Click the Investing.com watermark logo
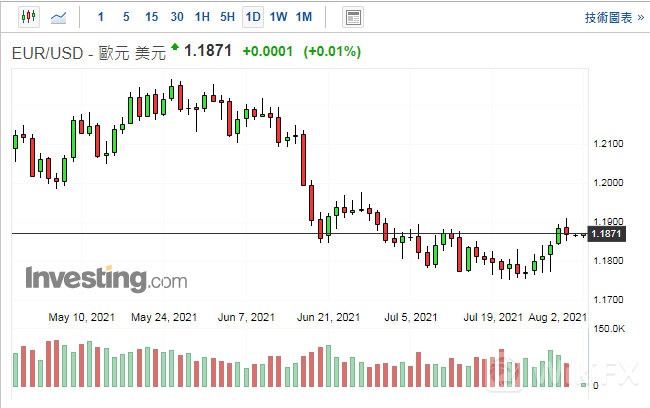 click(100, 277)
